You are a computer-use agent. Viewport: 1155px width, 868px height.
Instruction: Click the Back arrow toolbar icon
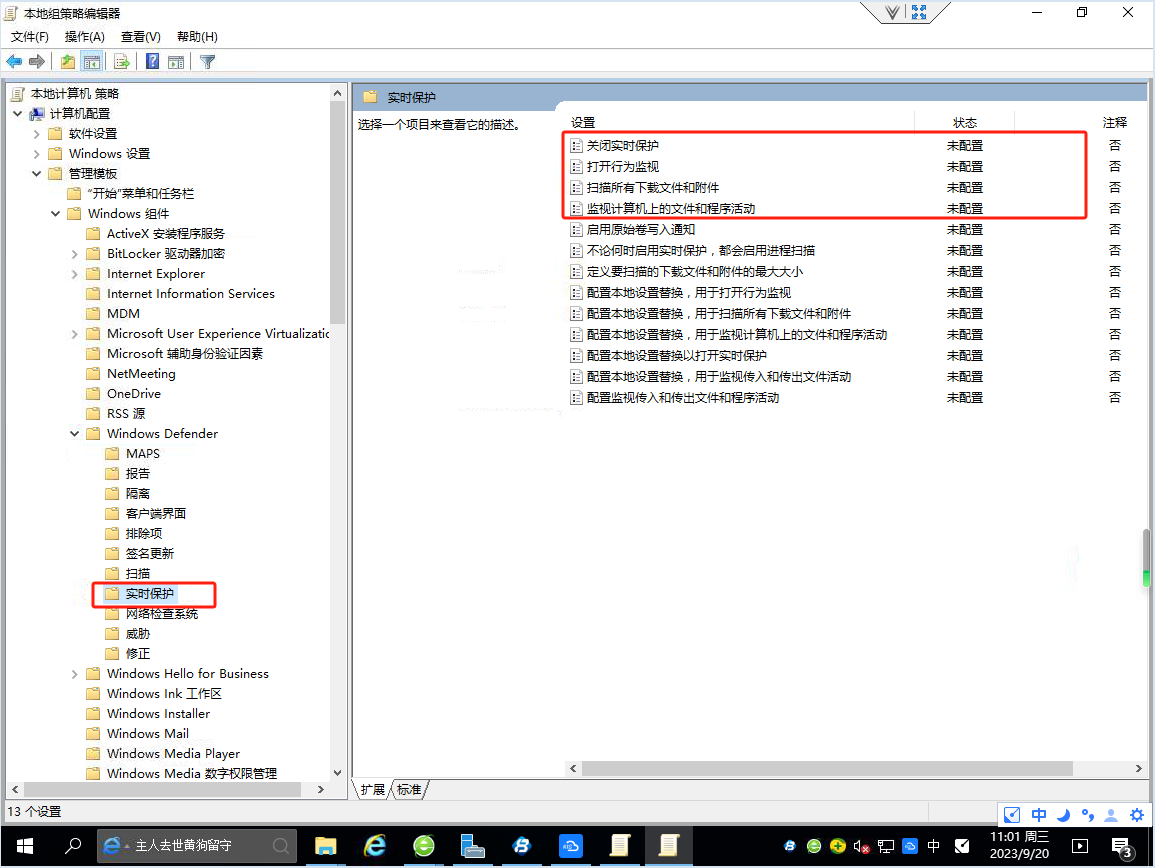point(14,62)
